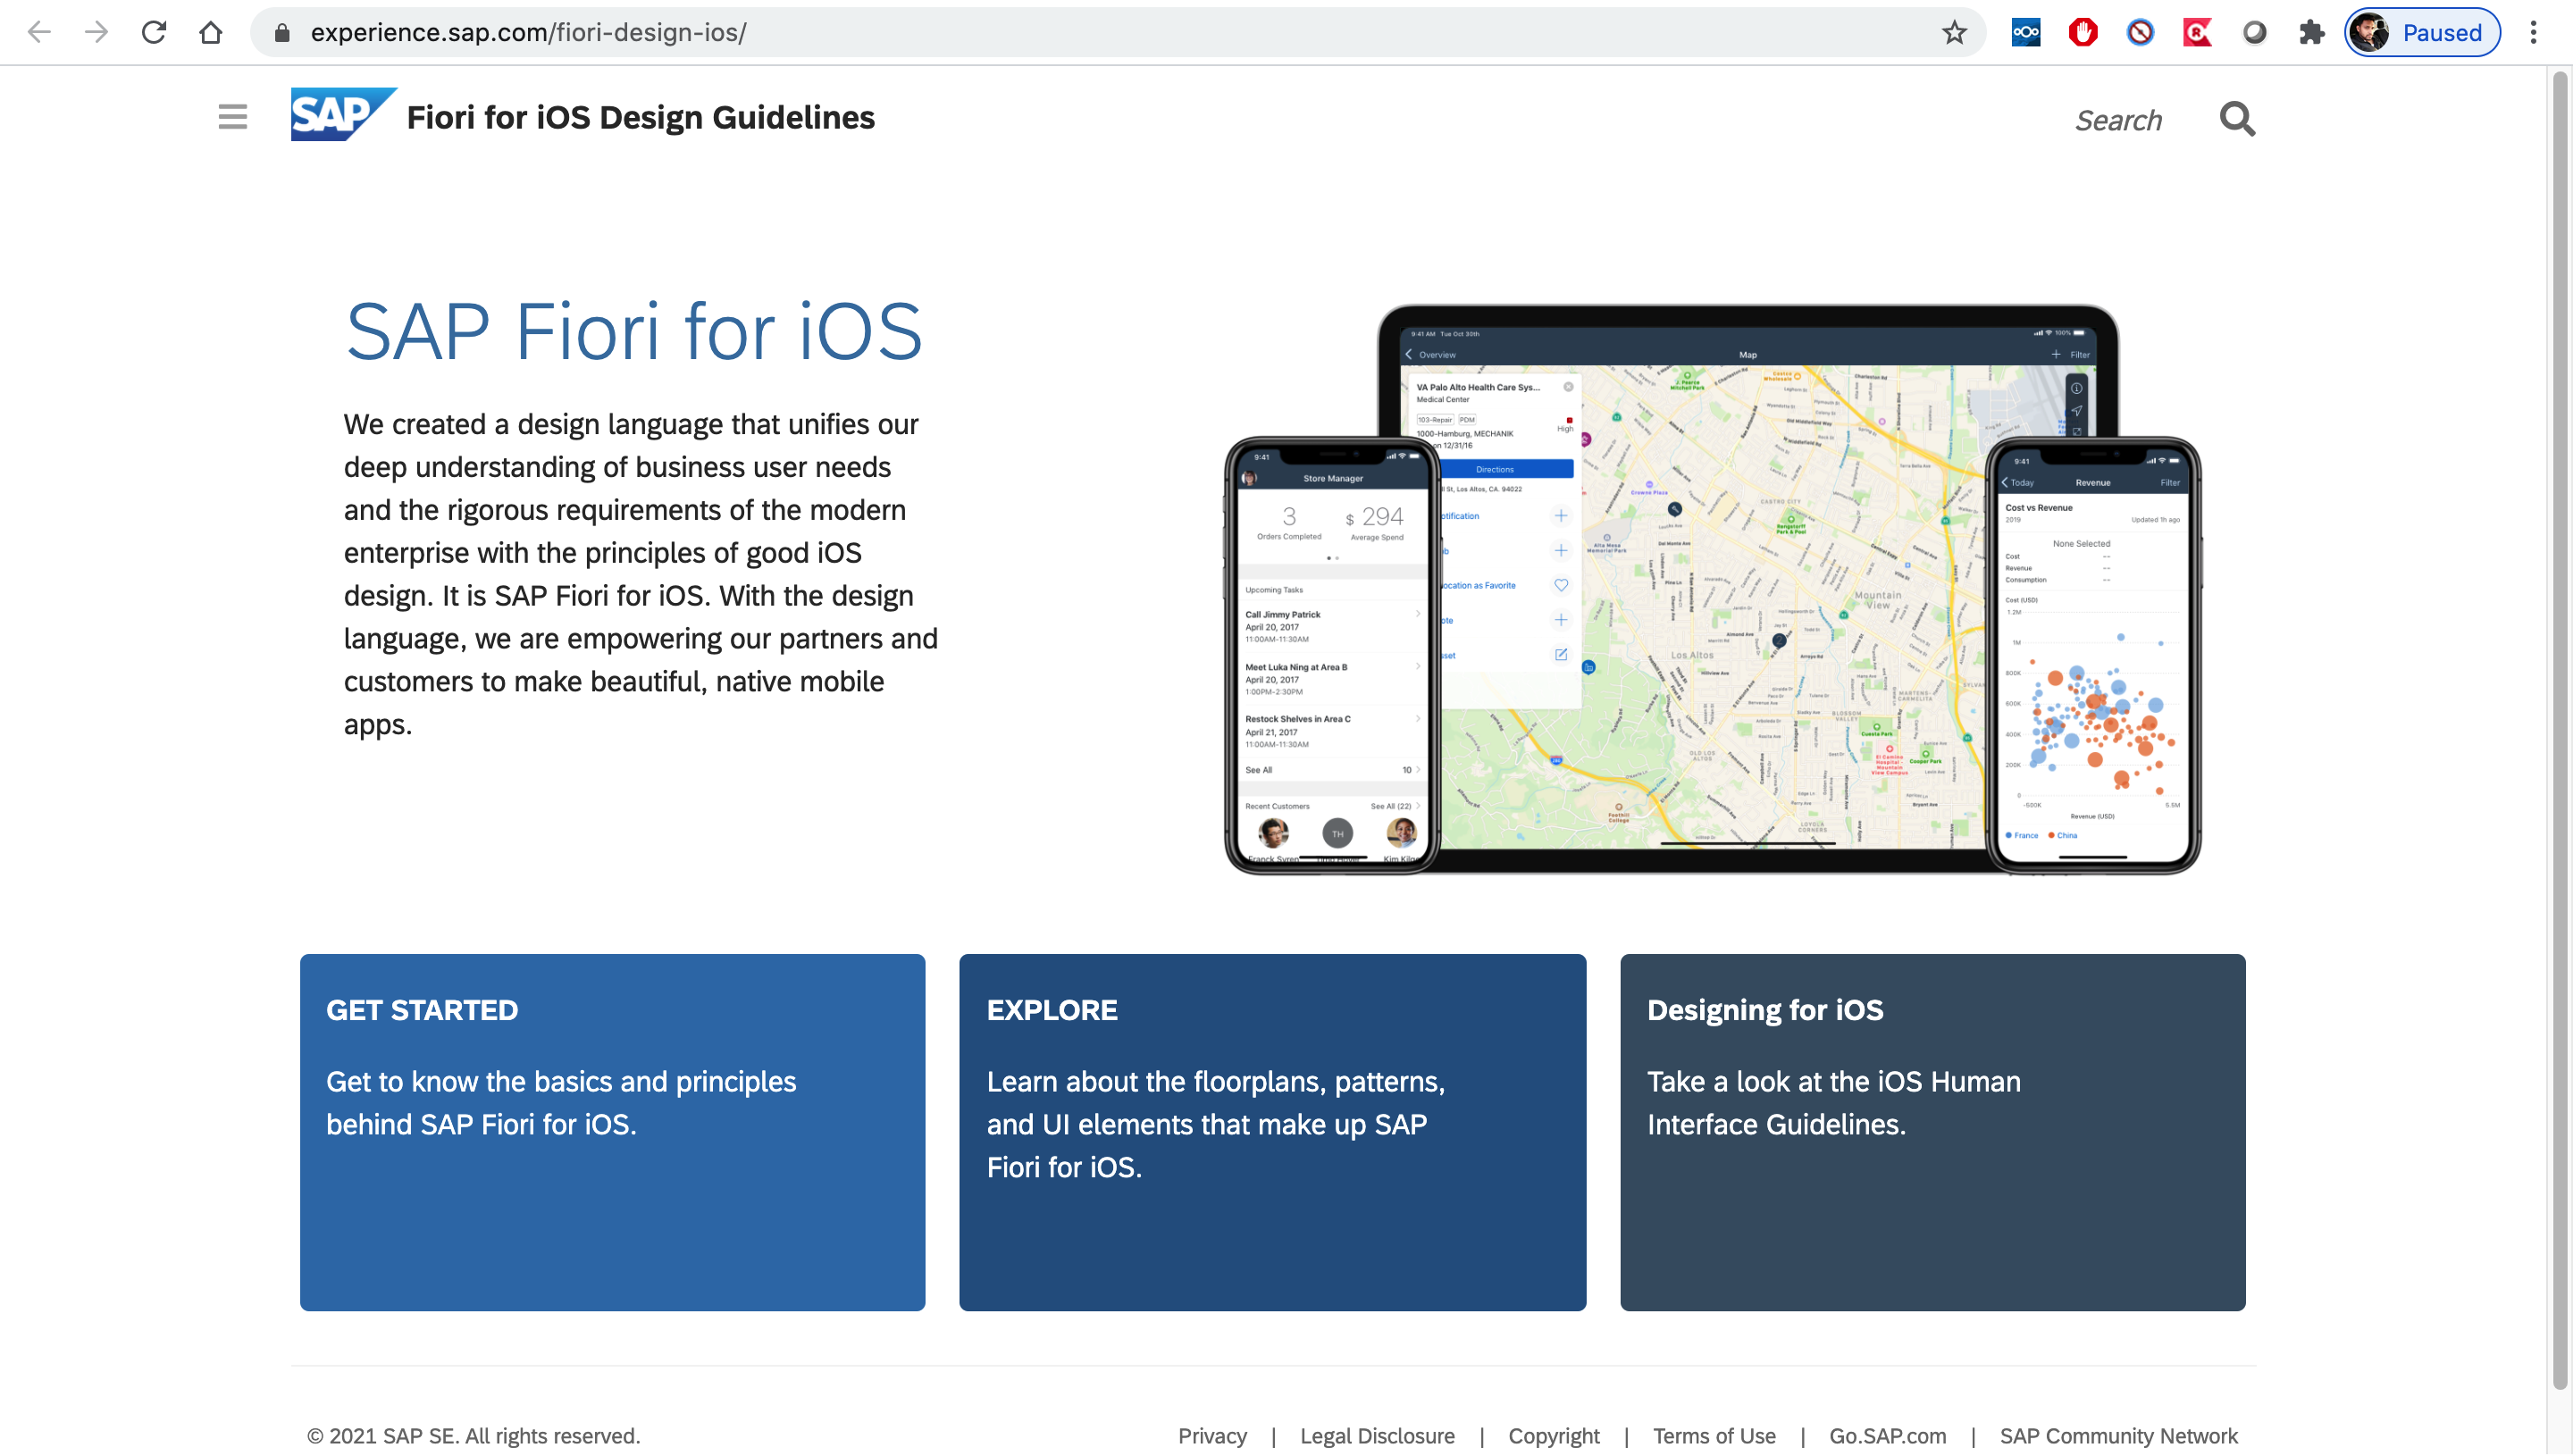This screenshot has width=2573, height=1456.
Task: Bookmark the page via the star icon
Action: (1954, 32)
